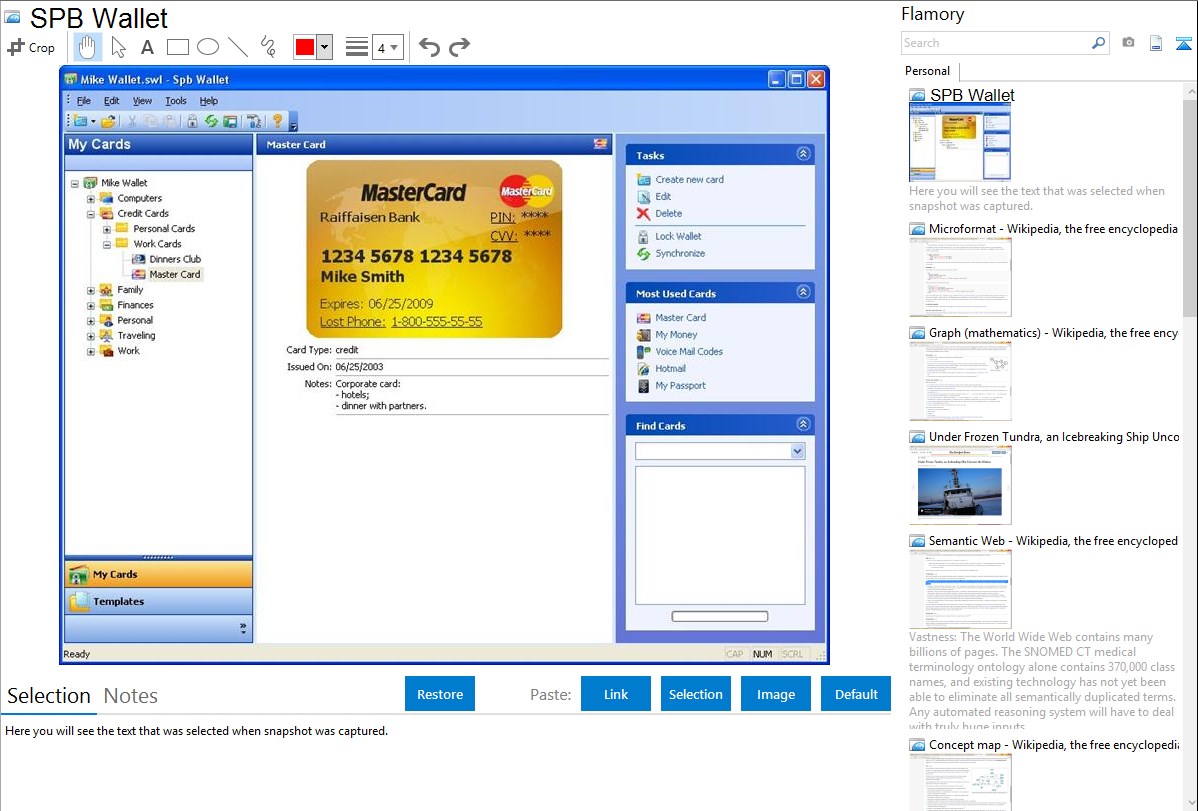The image size is (1198, 811).
Task: Click the scissors cut icon in Spb Wallet toolbar
Action: tap(131, 121)
